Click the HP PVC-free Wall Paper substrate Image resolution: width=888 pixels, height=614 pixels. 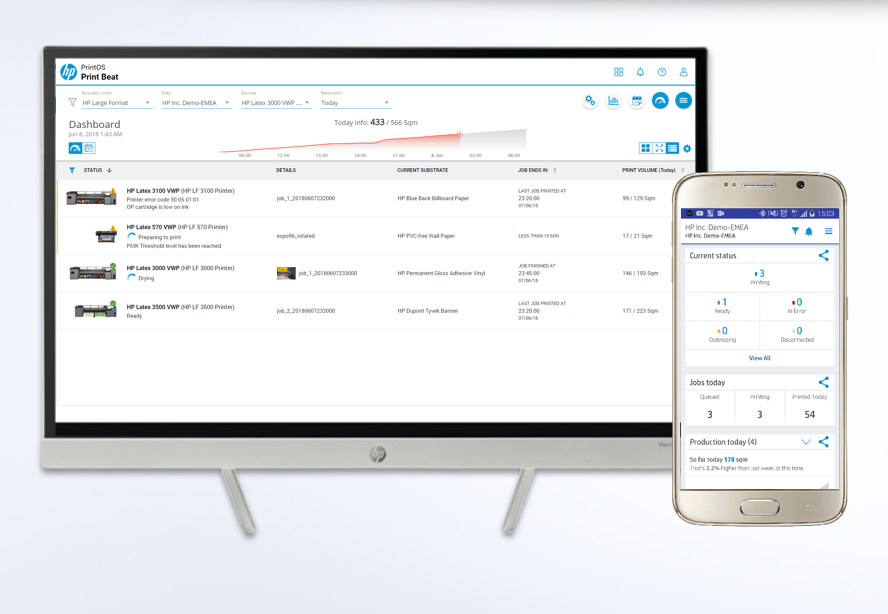pyautogui.click(x=426, y=236)
